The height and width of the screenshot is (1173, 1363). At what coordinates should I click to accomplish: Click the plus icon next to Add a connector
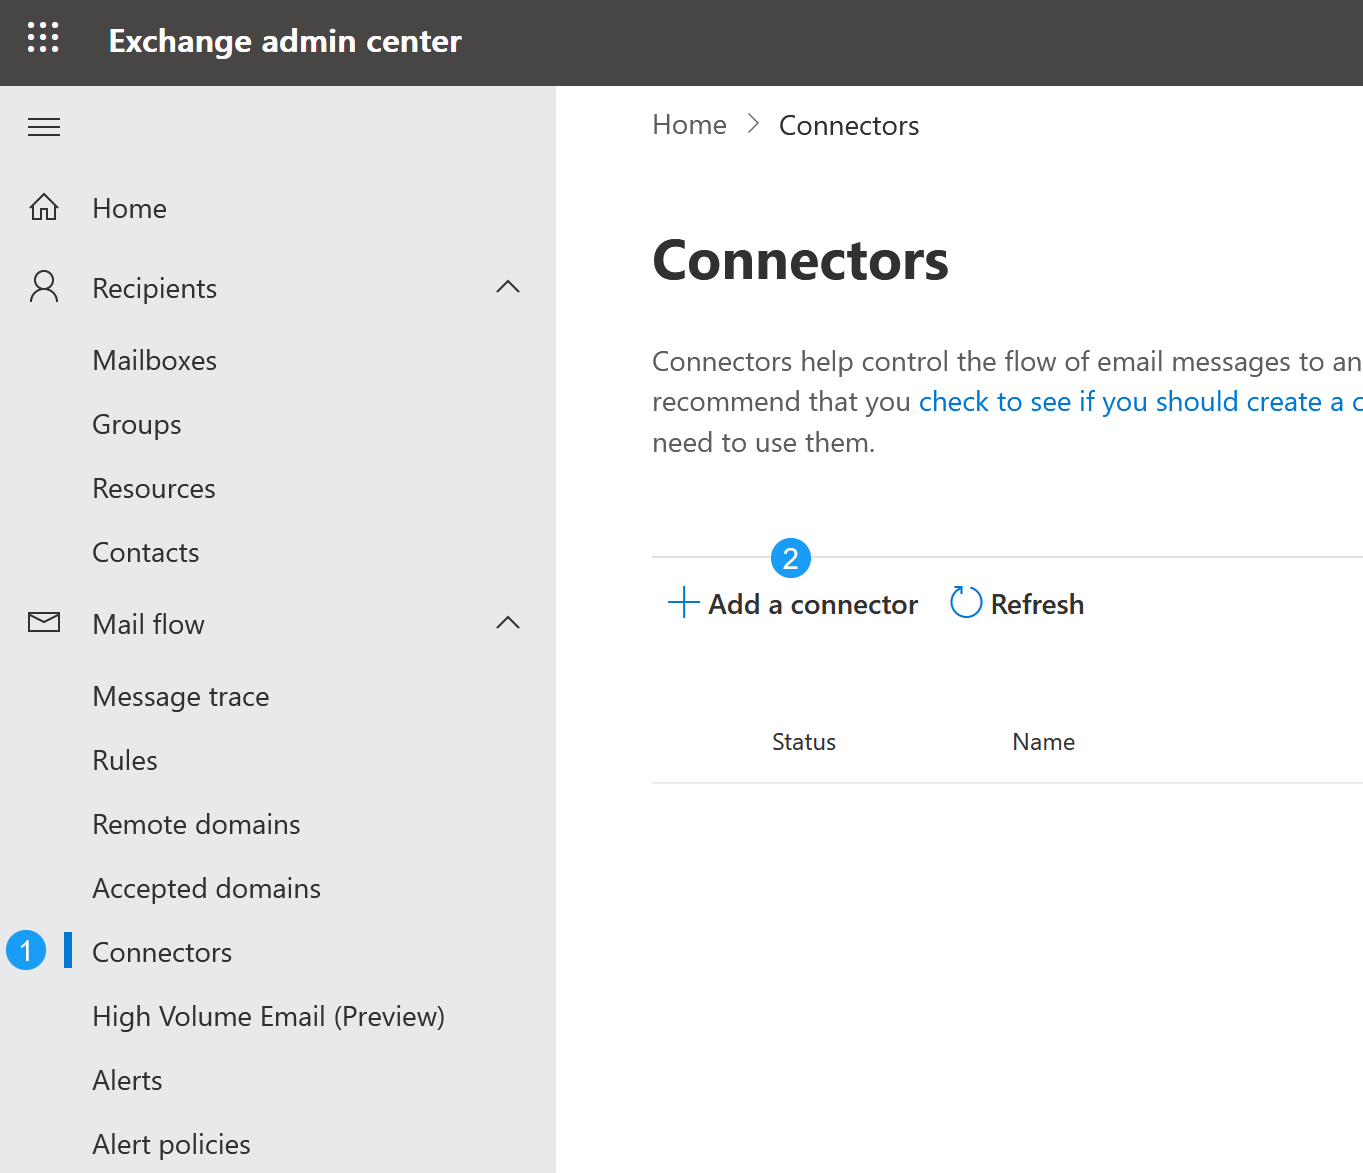(683, 603)
